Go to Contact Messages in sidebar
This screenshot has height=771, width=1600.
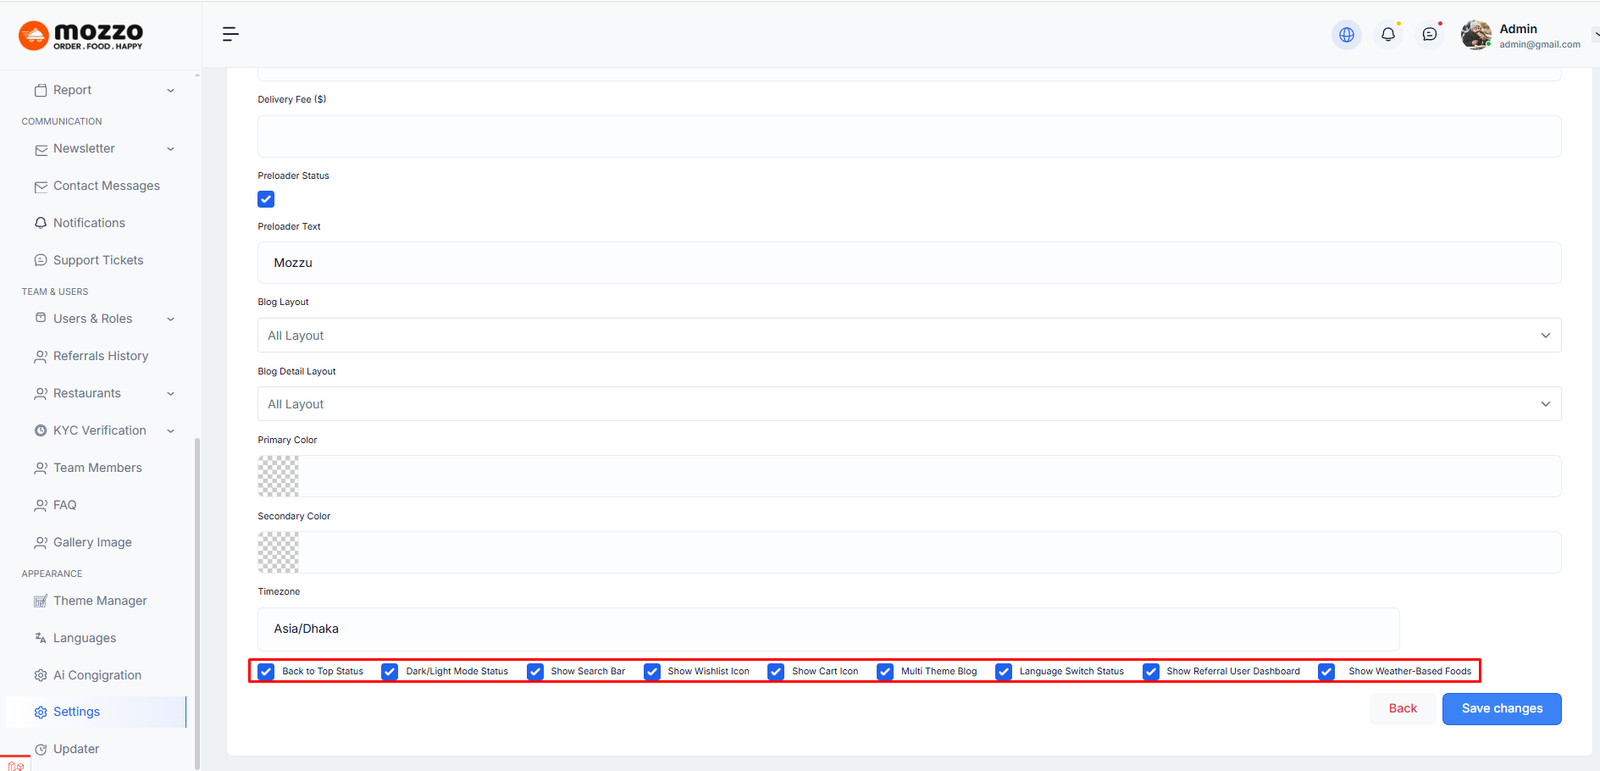point(106,186)
